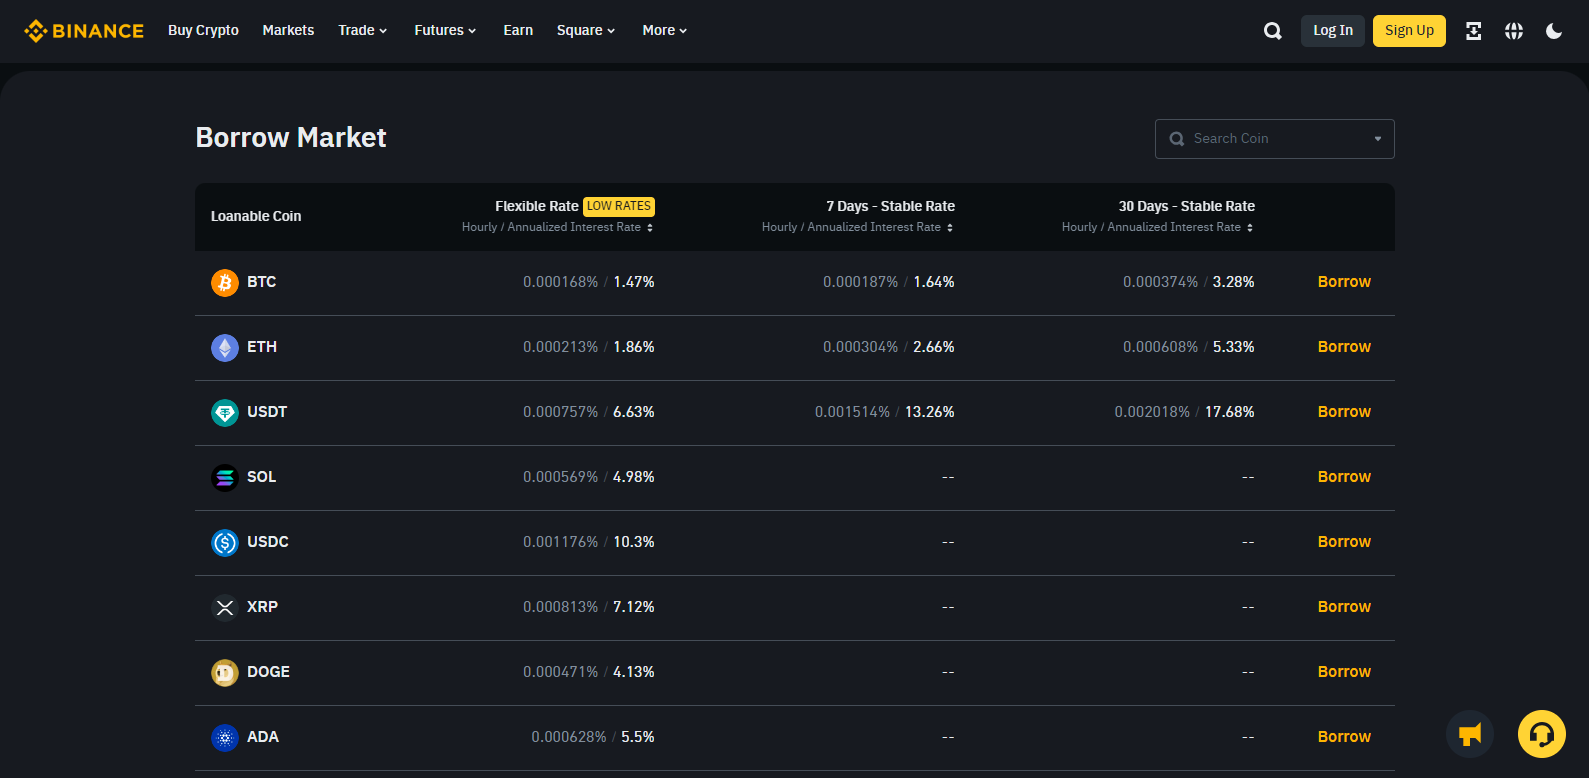Viewport: 1589px width, 778px height.
Task: Select SOL flexible rate 4.98%
Action: coord(634,477)
